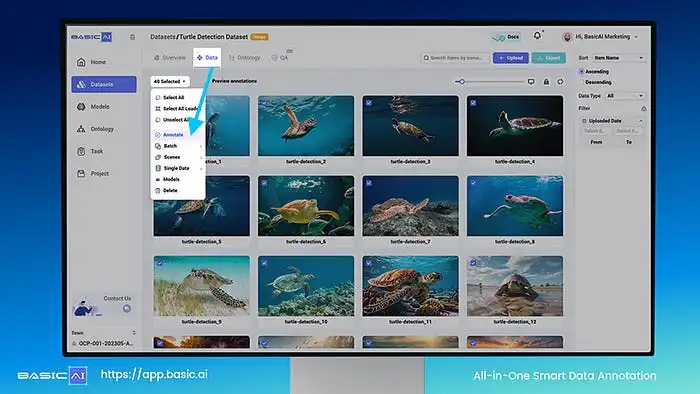Open the Sort Item Name dropdown
The height and width of the screenshot is (394, 700).
coord(619,58)
